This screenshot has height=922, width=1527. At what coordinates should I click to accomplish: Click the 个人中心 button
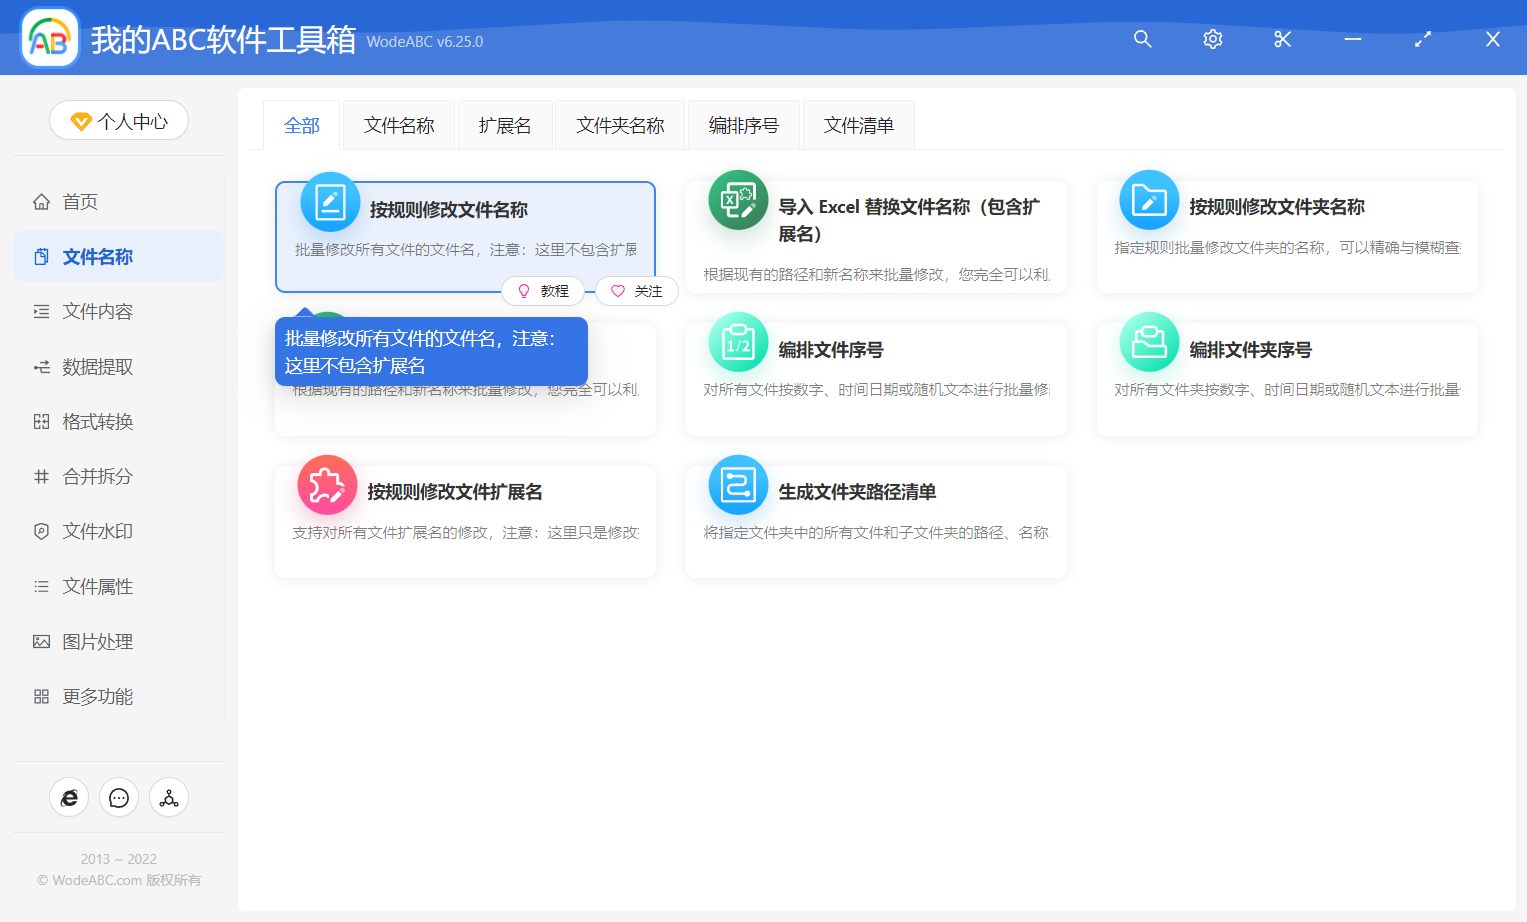[118, 119]
